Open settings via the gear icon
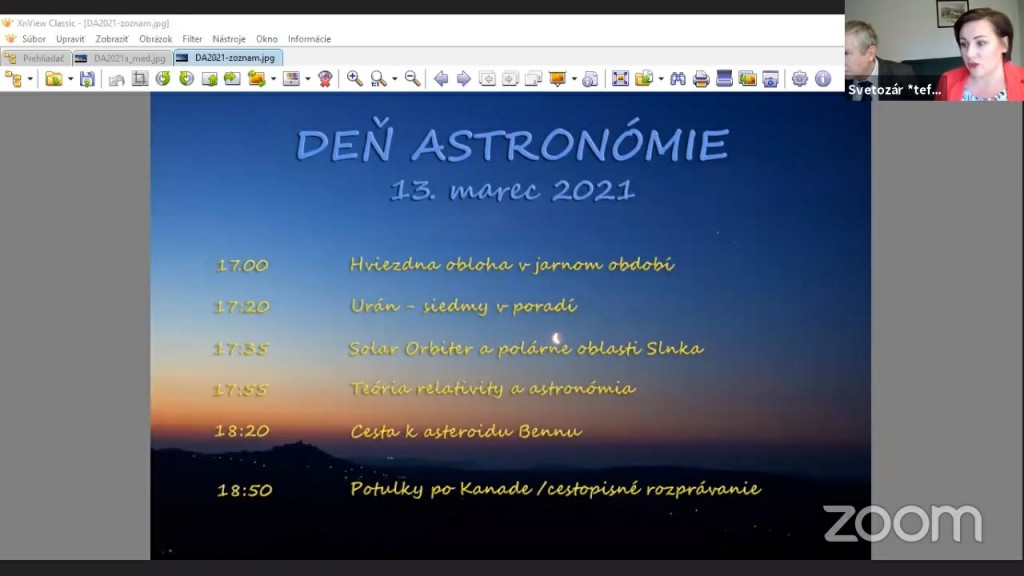Screen dimensions: 1024x576 coord(799,79)
